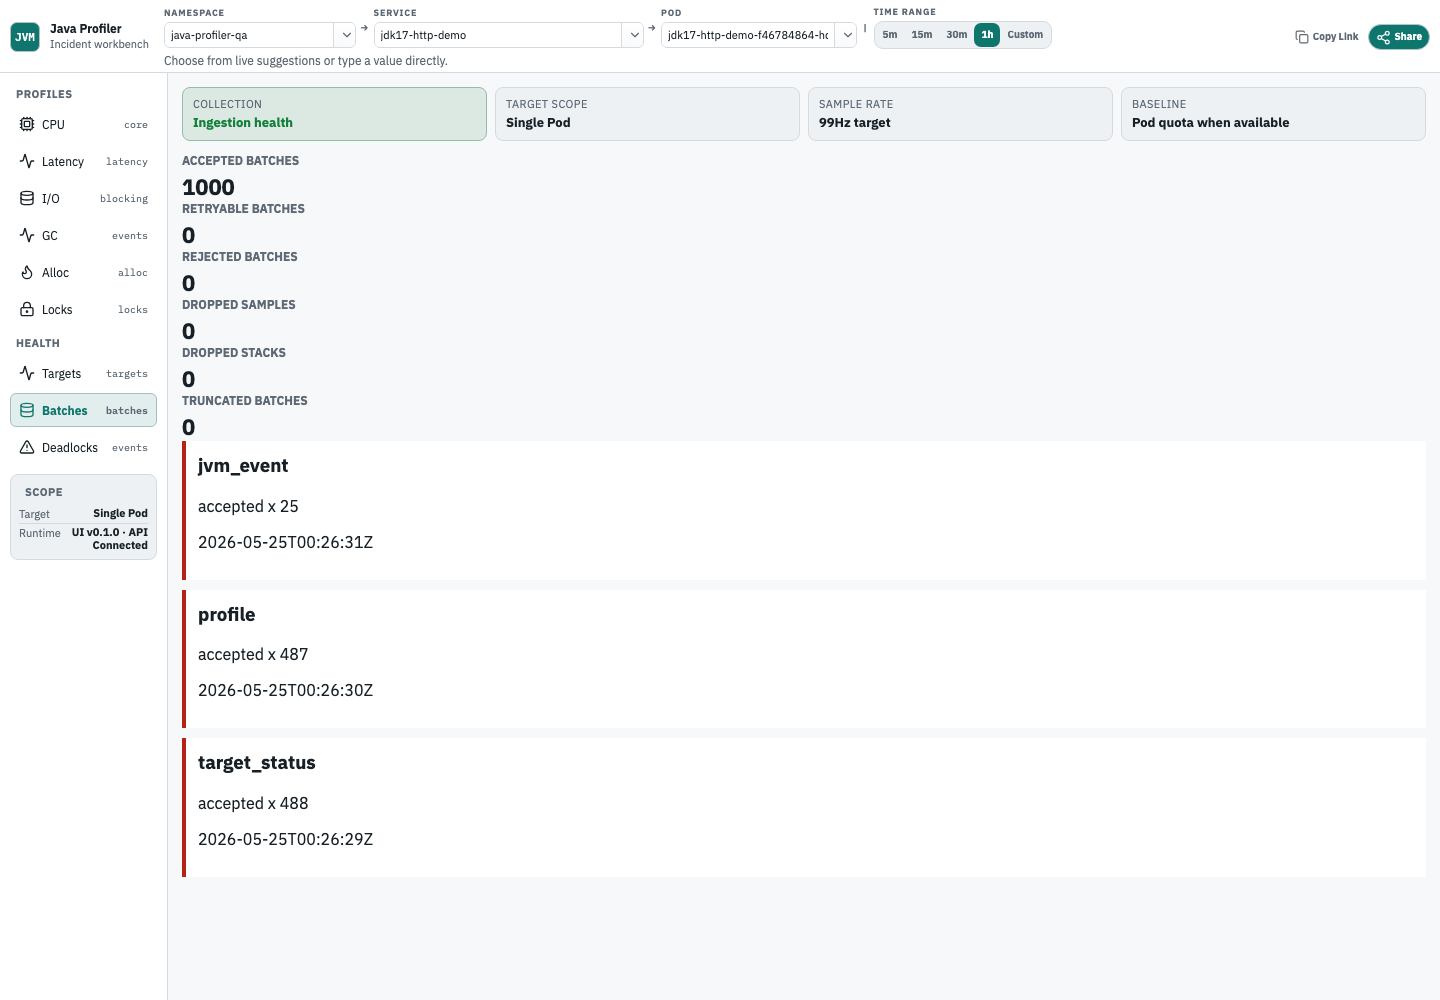
Task: Choose the 30m time range
Action: 957,35
